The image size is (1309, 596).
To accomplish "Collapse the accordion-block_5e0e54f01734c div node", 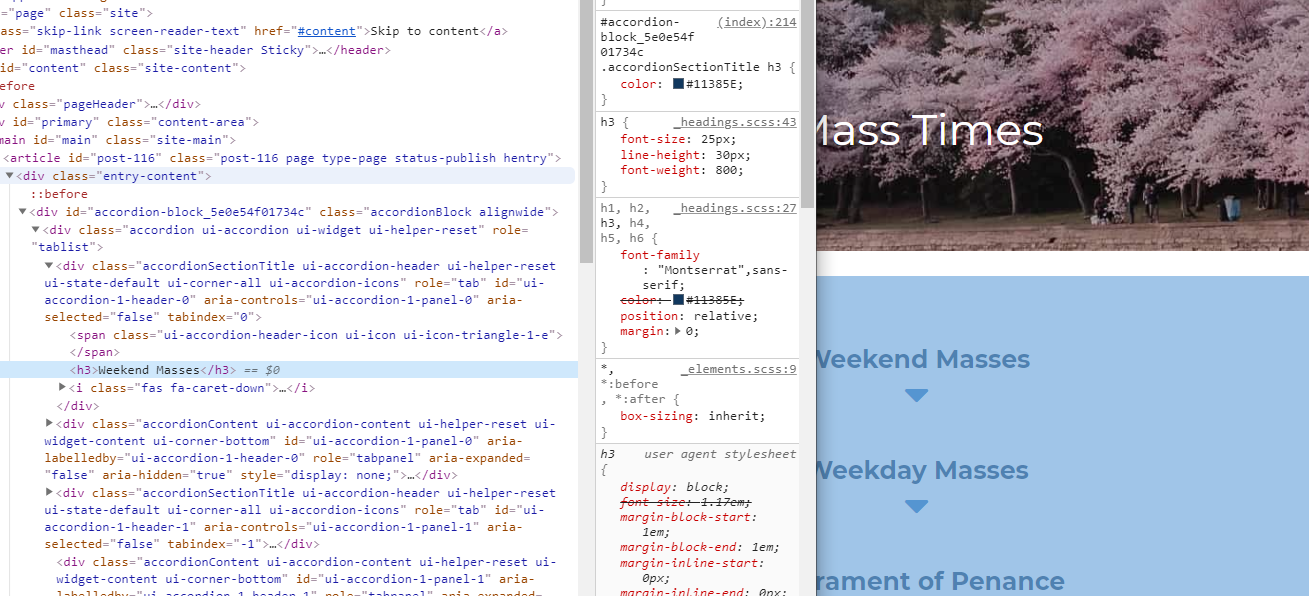I will pos(23,212).
